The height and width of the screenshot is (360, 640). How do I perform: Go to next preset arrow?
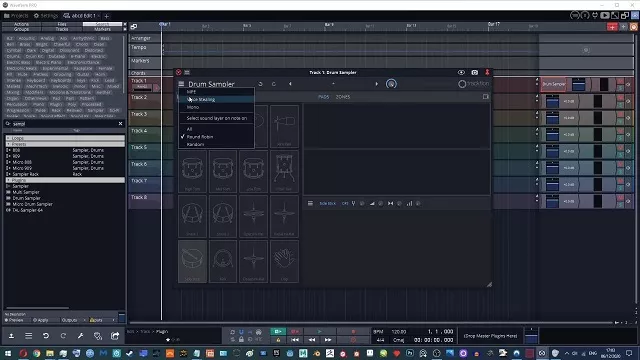(376, 84)
